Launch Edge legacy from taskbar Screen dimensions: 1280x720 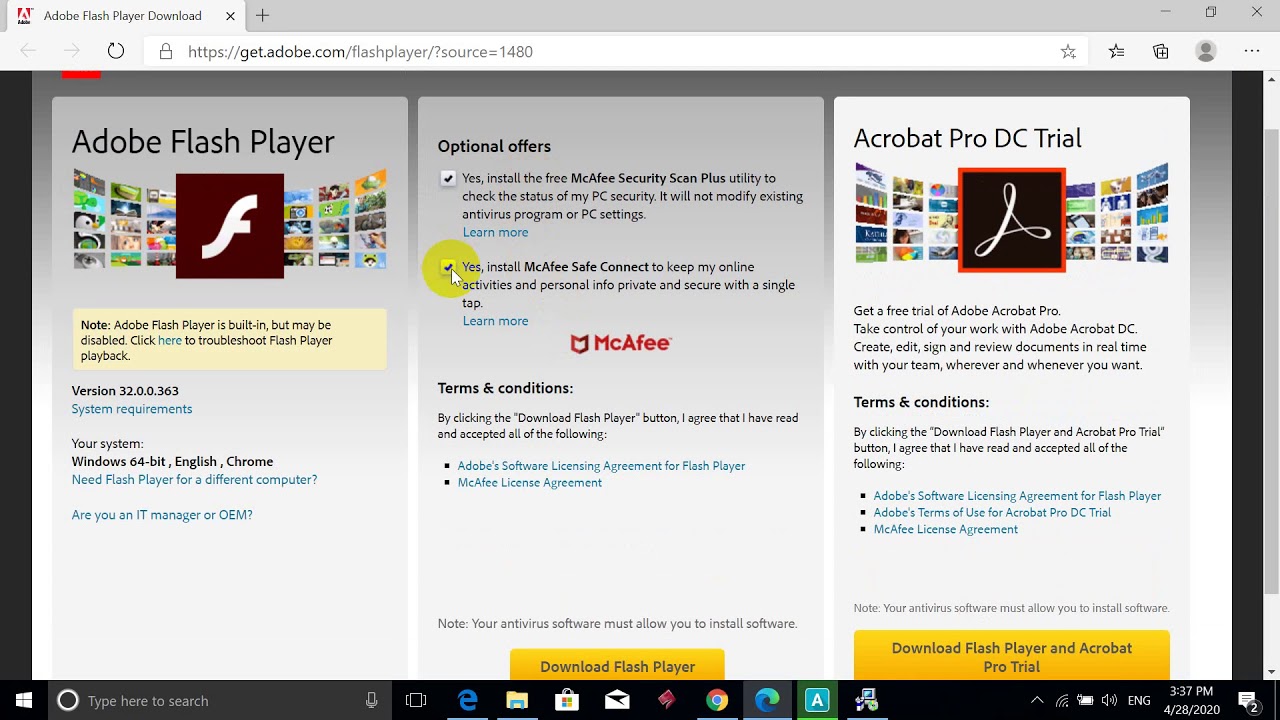coord(467,700)
